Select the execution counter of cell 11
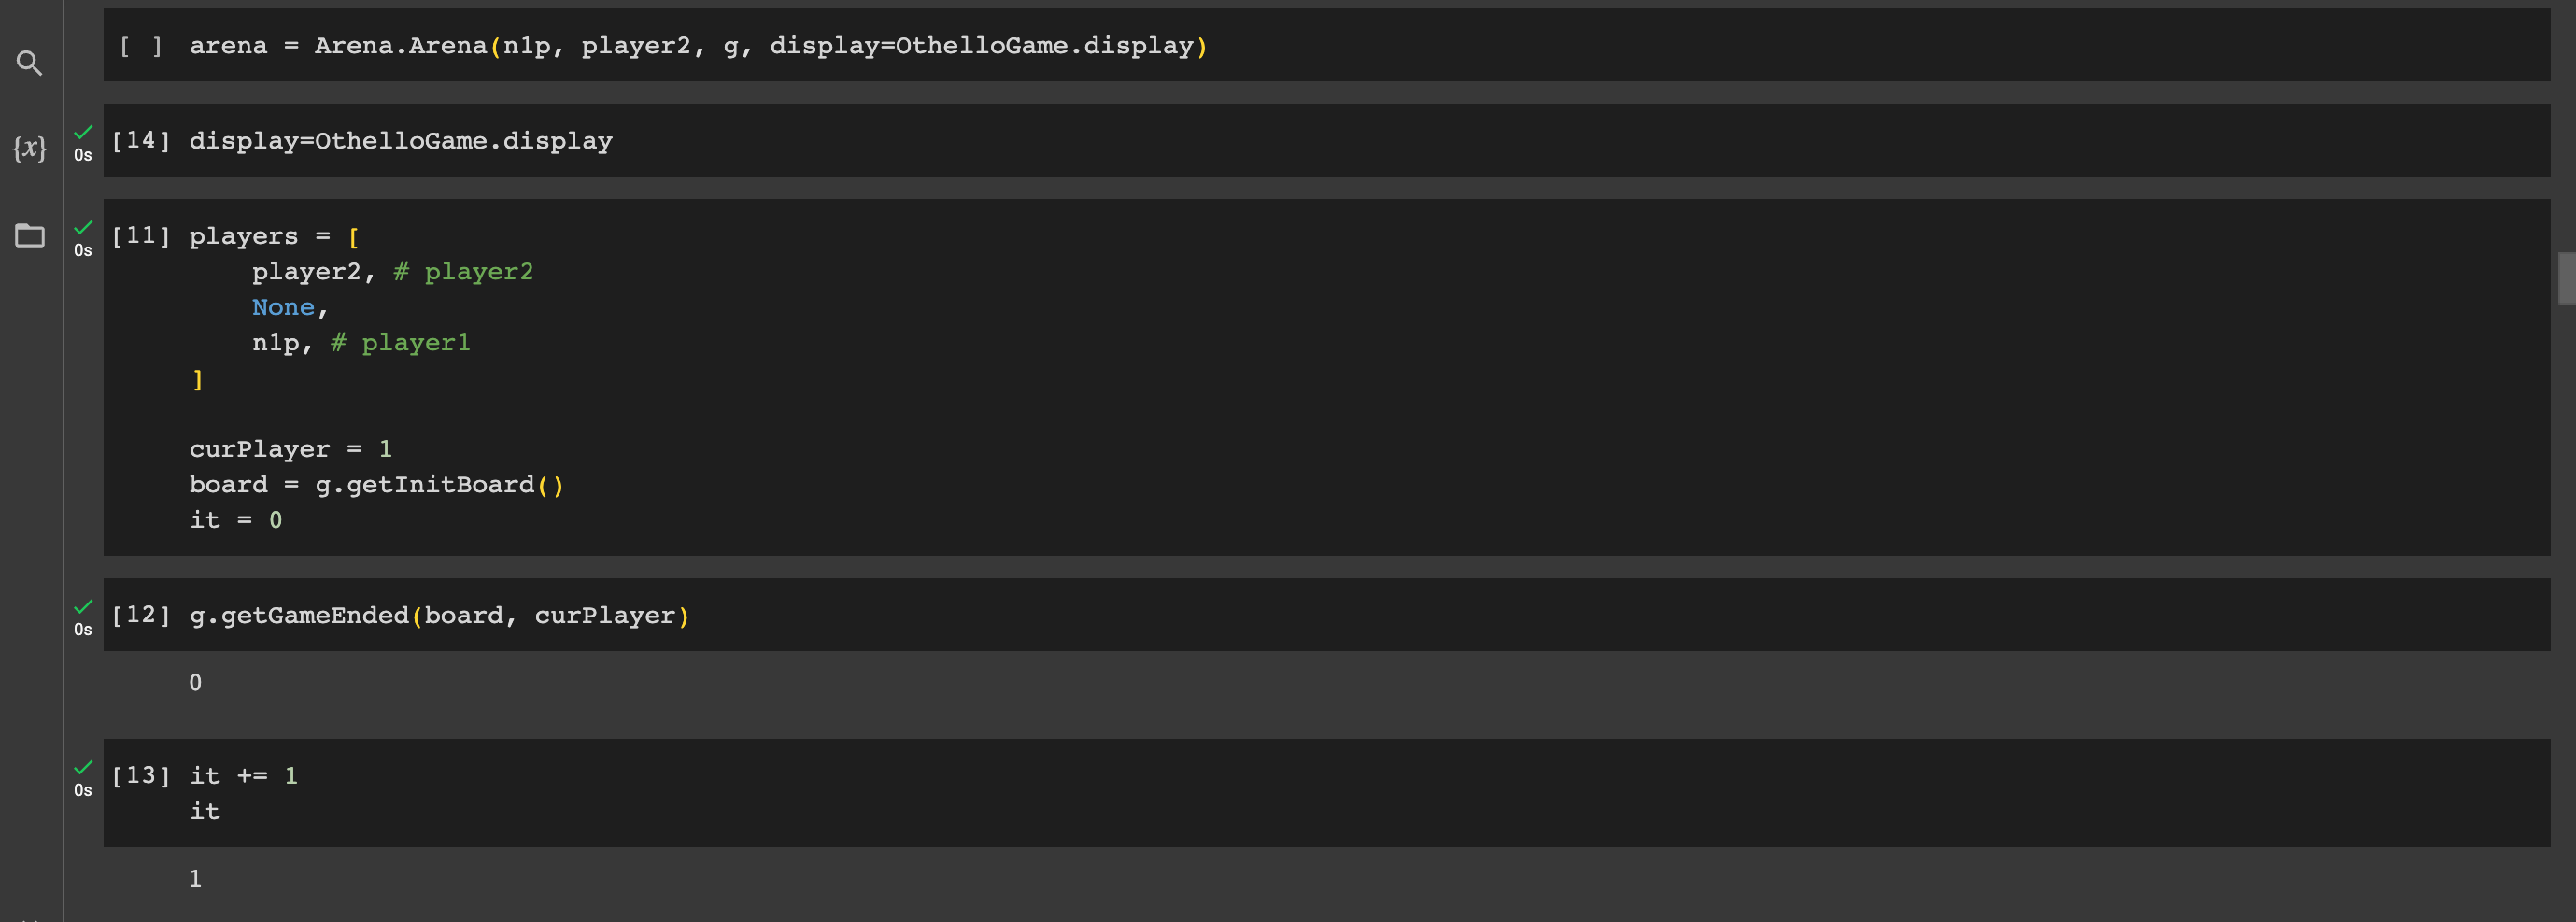 point(141,236)
